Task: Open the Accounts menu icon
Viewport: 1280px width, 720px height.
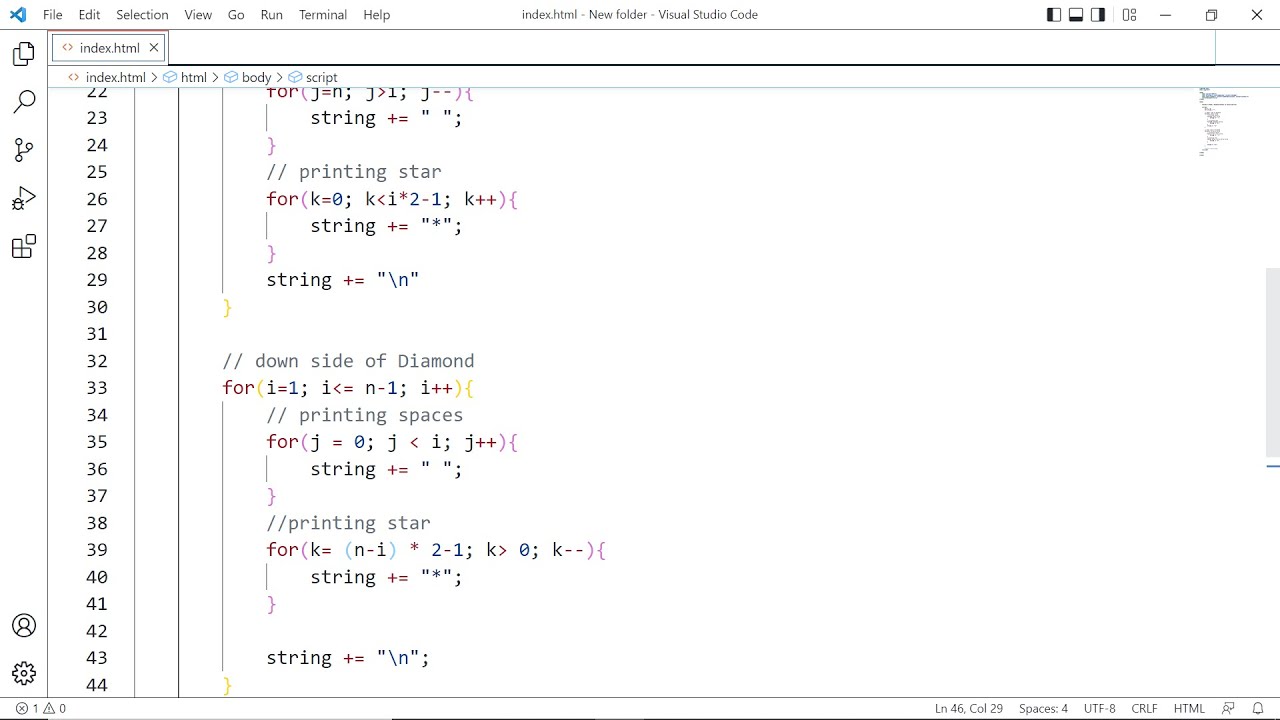Action: 24,626
